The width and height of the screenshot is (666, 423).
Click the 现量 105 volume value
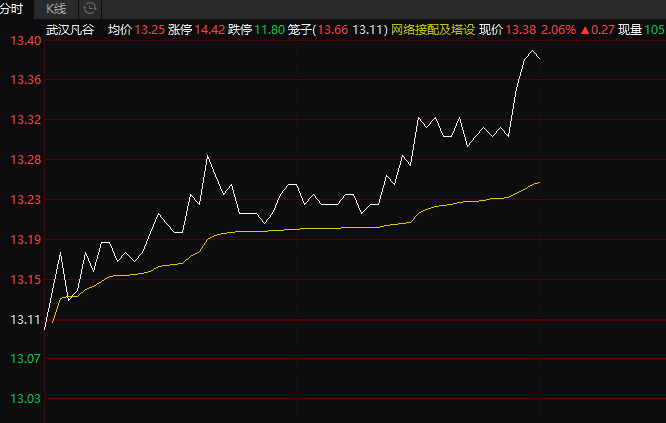point(655,30)
